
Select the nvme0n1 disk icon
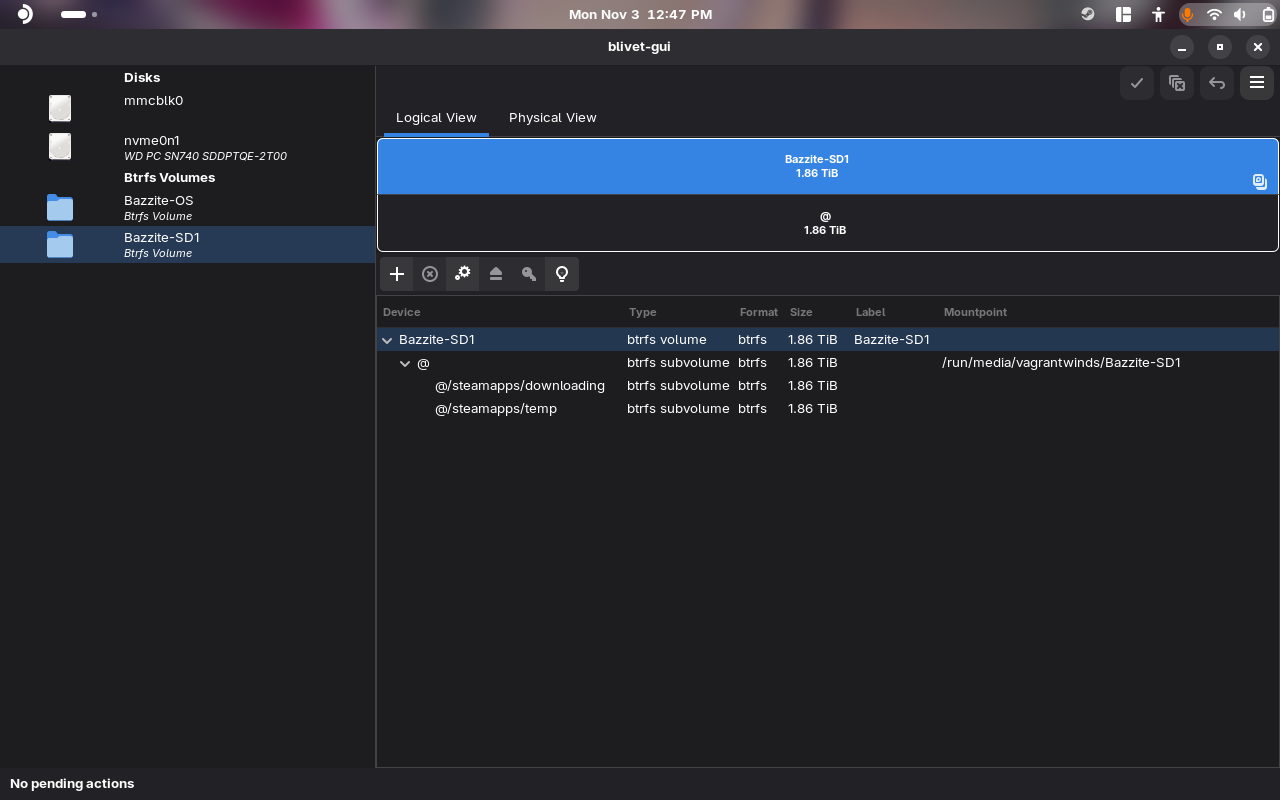point(60,147)
